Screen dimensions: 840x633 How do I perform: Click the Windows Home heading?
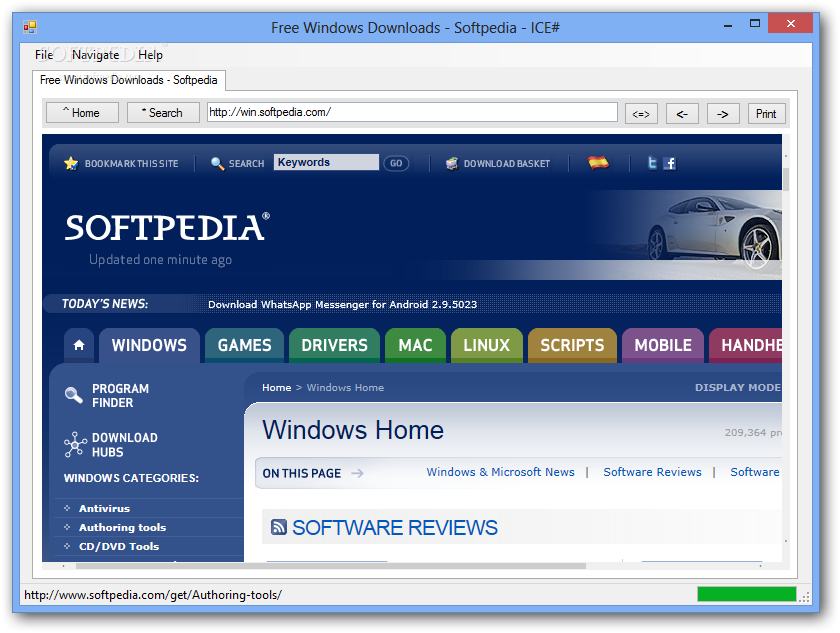pyautogui.click(x=353, y=429)
